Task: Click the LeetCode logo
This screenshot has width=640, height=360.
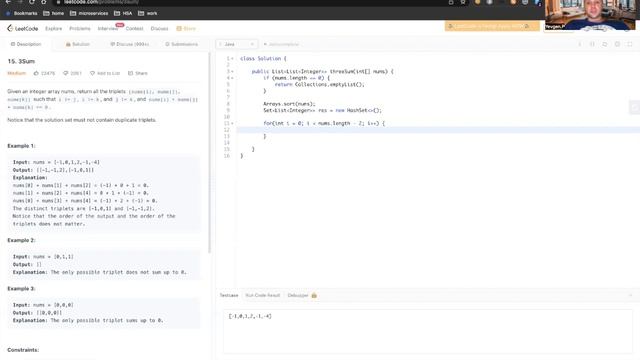Action: click(x=22, y=28)
